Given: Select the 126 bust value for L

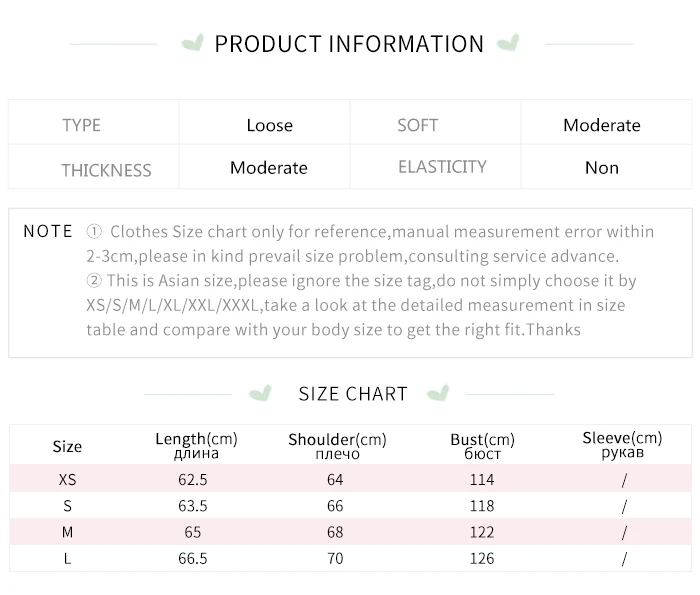Looking at the screenshot, I should 482,558.
